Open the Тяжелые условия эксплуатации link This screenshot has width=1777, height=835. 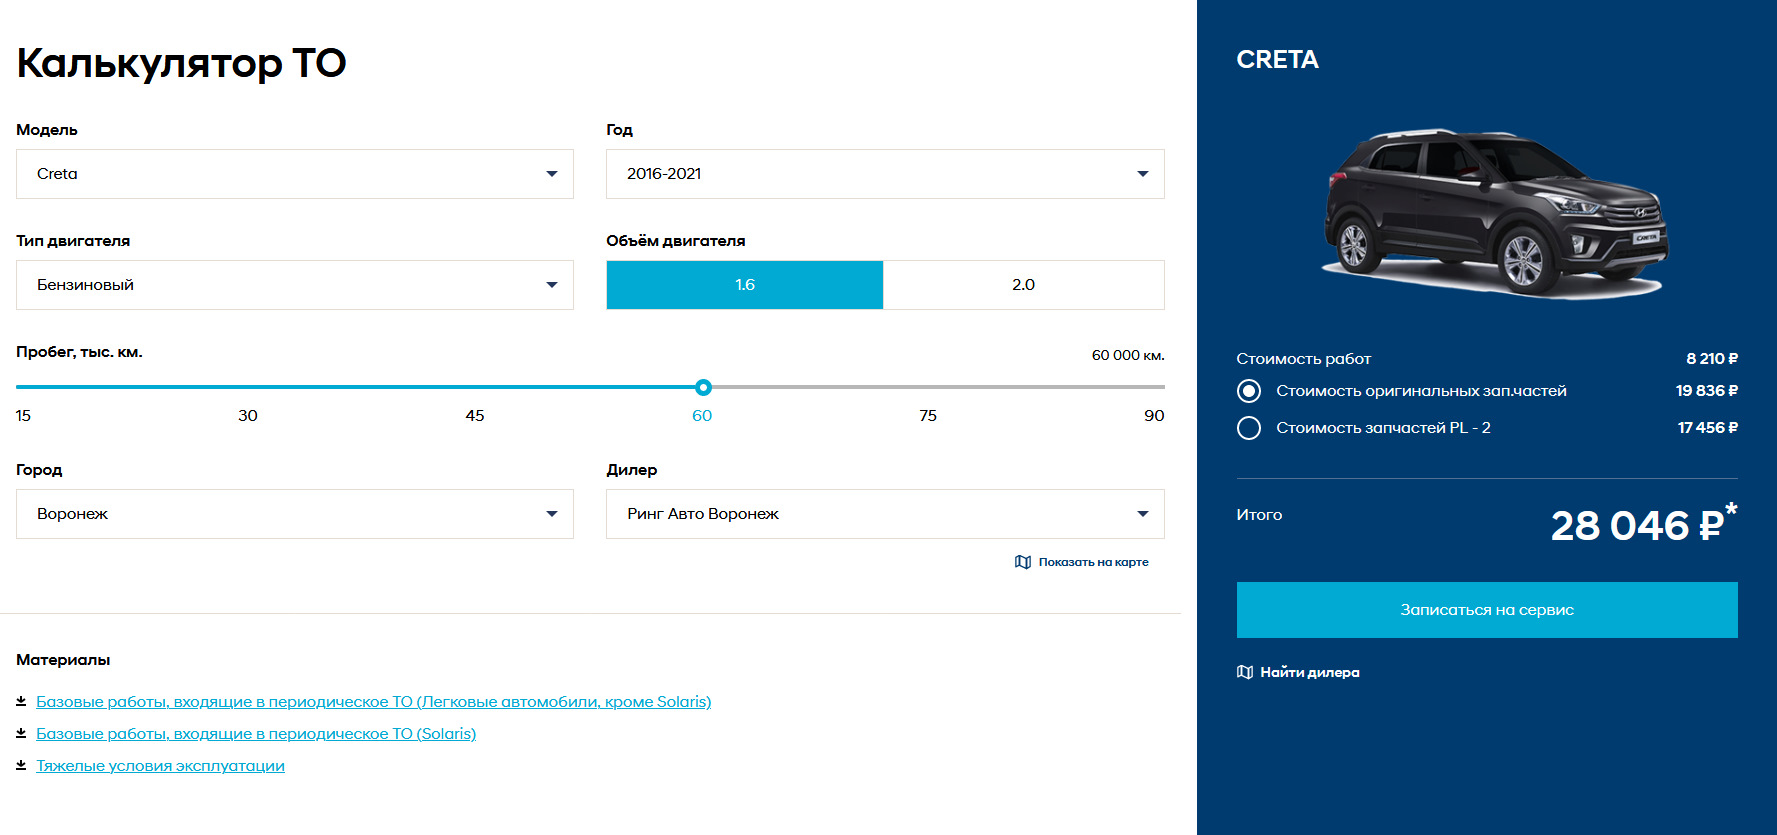click(160, 766)
